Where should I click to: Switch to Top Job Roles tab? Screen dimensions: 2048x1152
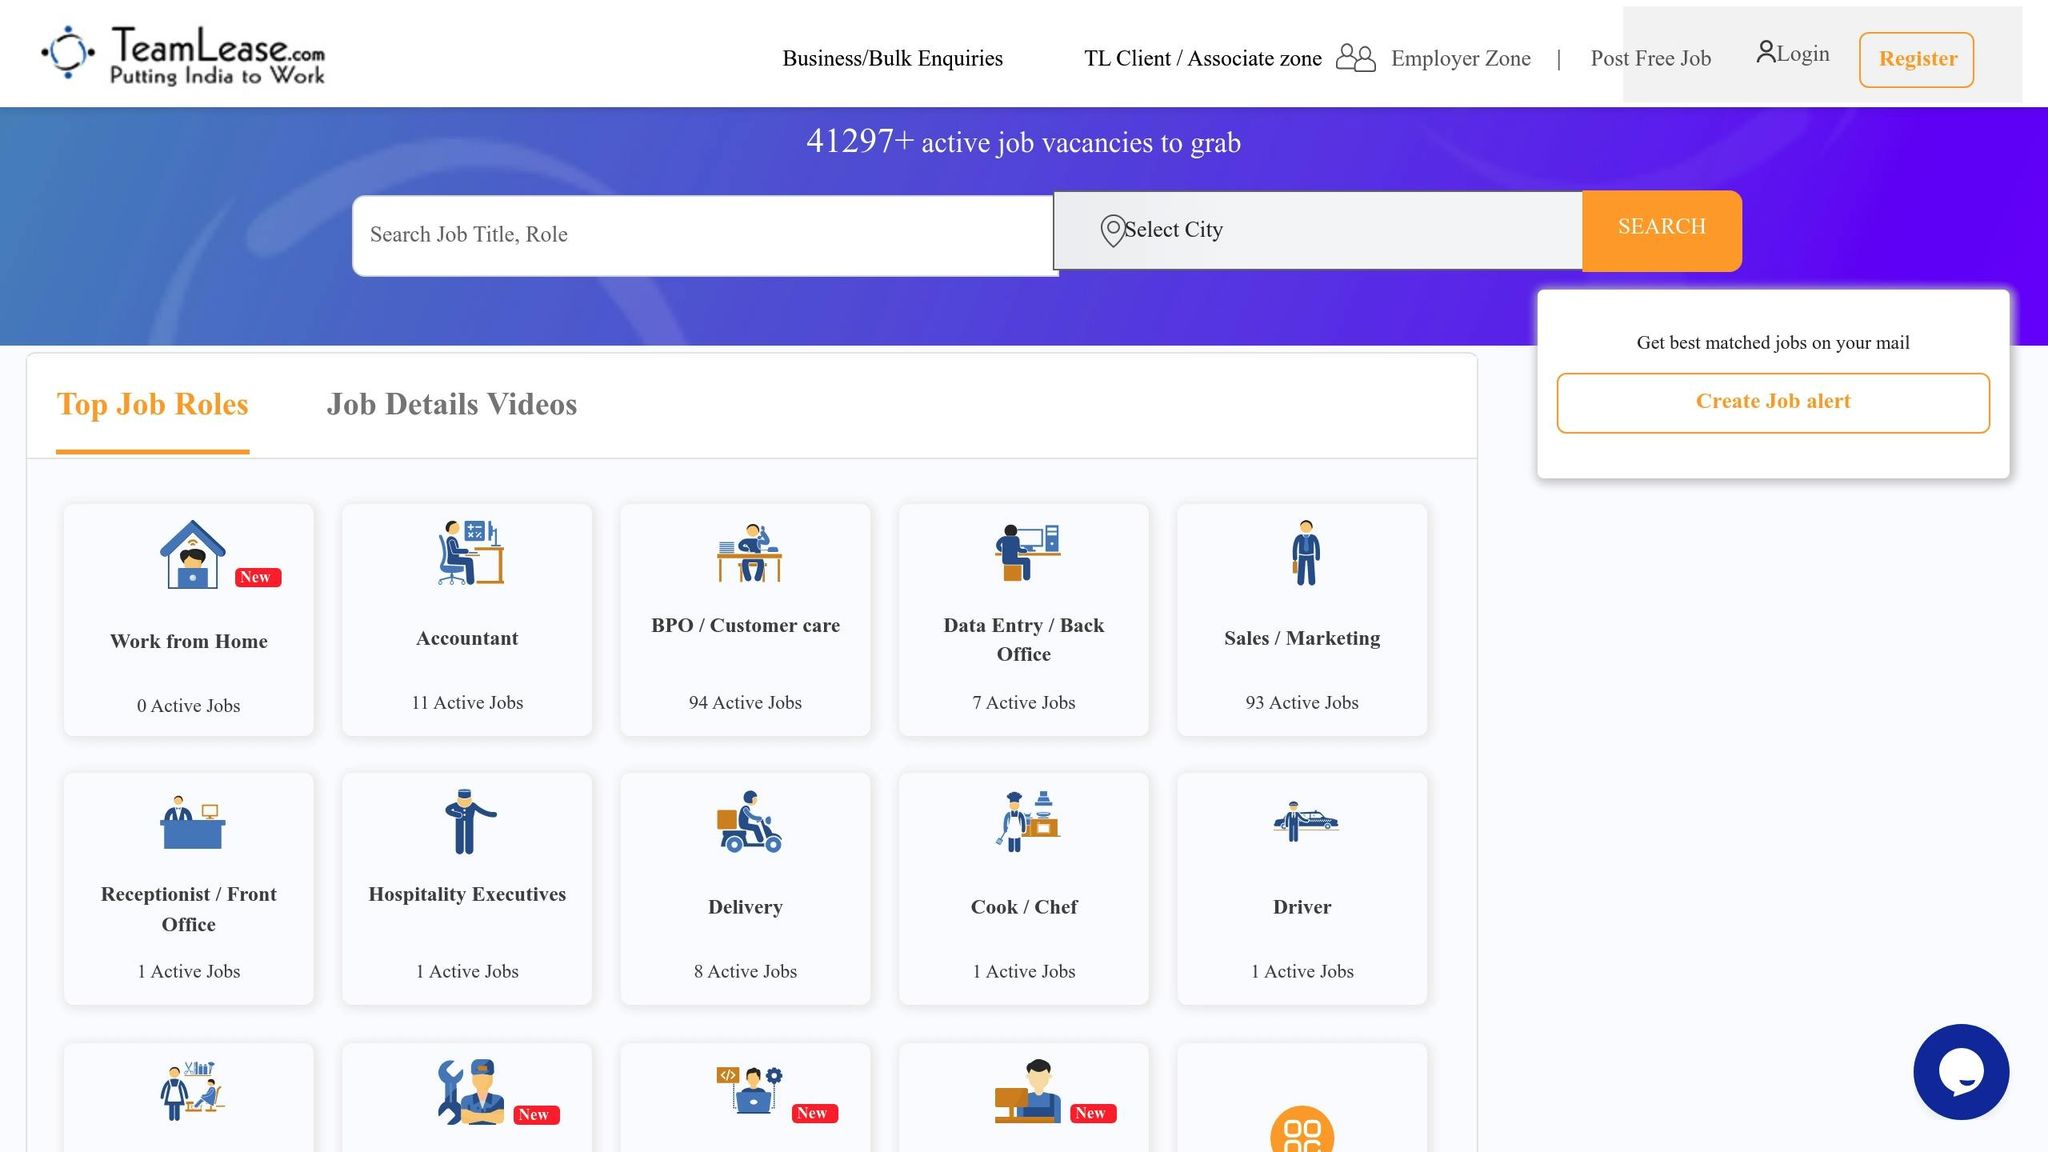[x=152, y=404]
